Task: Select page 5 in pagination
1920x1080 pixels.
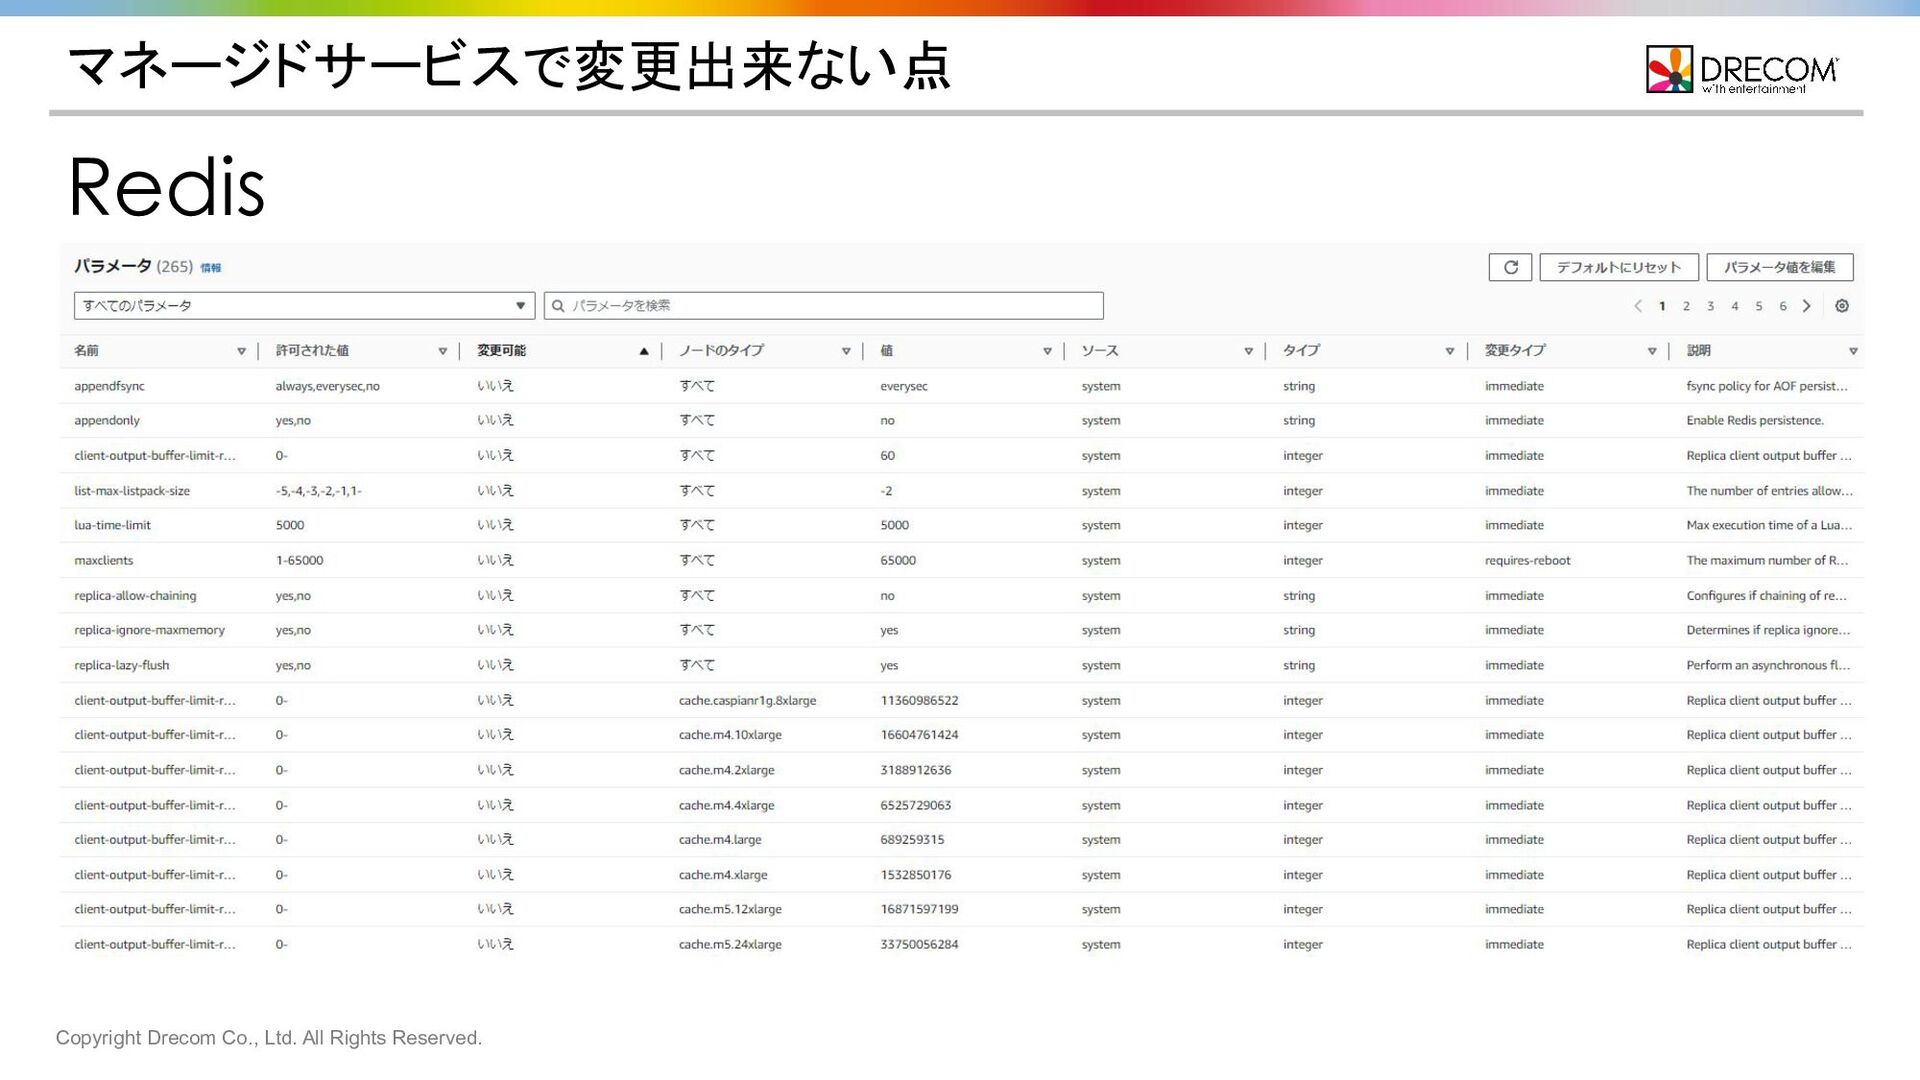Action: pyautogui.click(x=1759, y=306)
